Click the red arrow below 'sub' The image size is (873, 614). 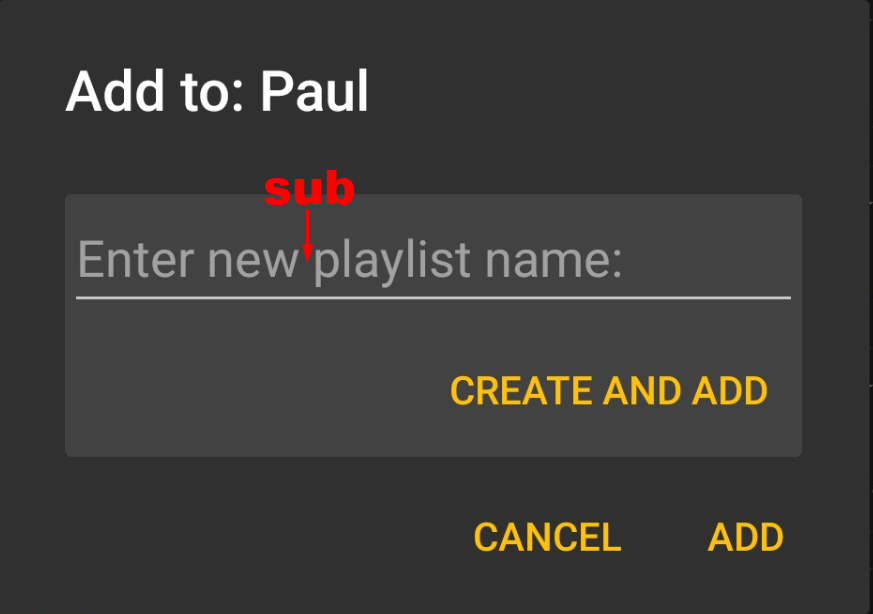[307, 235]
